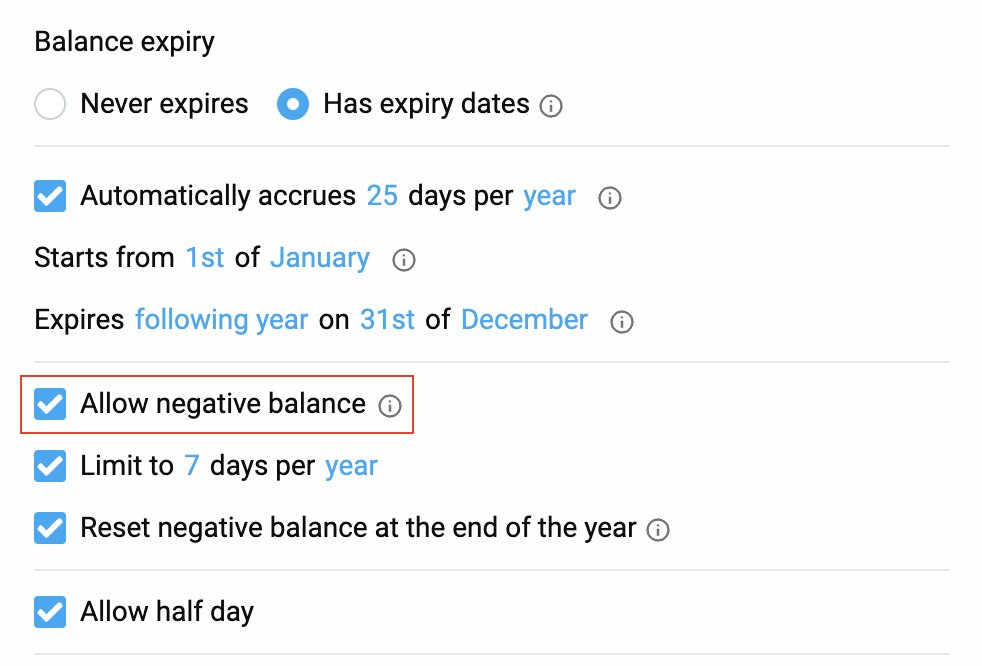
Task: Uncheck Automatically accrues checkbox
Action: point(50,196)
